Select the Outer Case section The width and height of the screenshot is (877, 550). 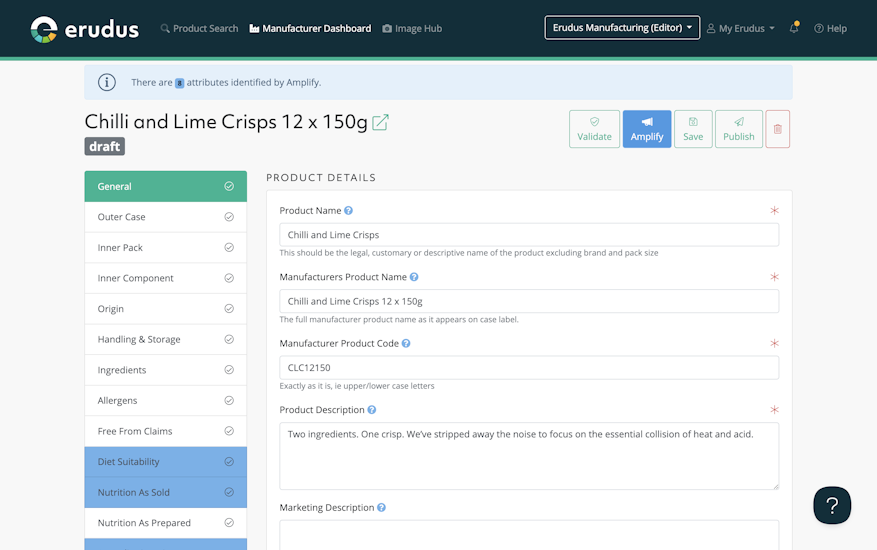pyautogui.click(x=166, y=217)
